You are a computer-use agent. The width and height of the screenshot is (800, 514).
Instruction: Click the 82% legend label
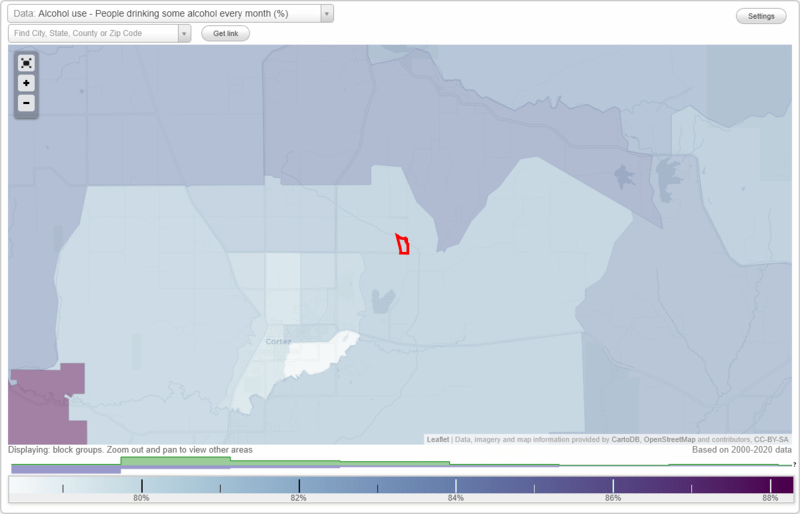(298, 498)
